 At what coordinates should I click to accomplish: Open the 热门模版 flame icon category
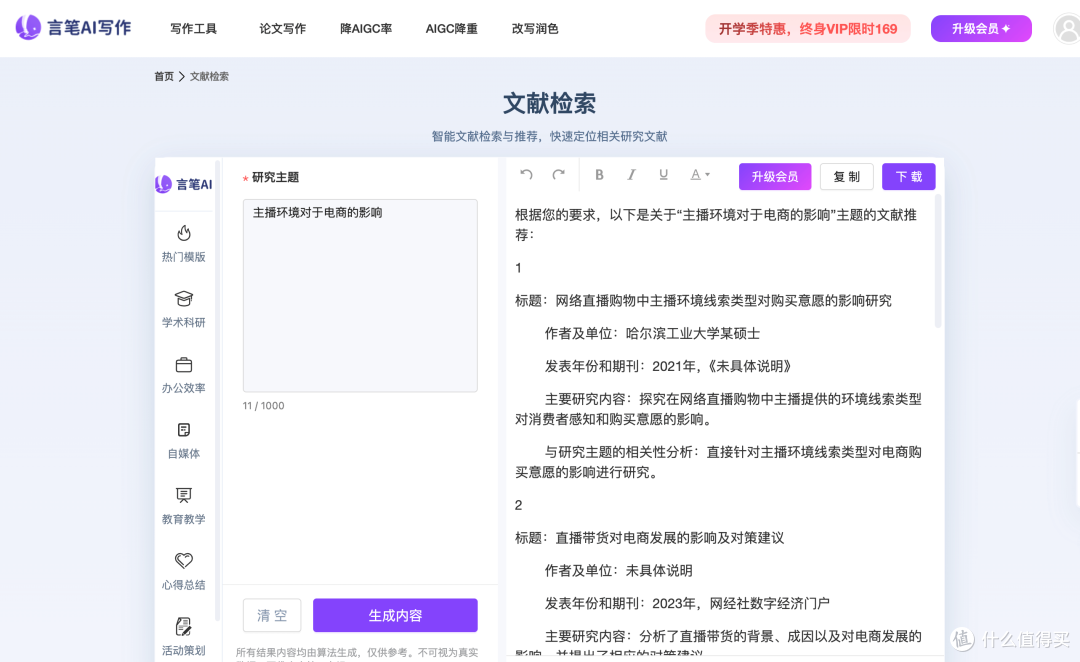coord(184,243)
